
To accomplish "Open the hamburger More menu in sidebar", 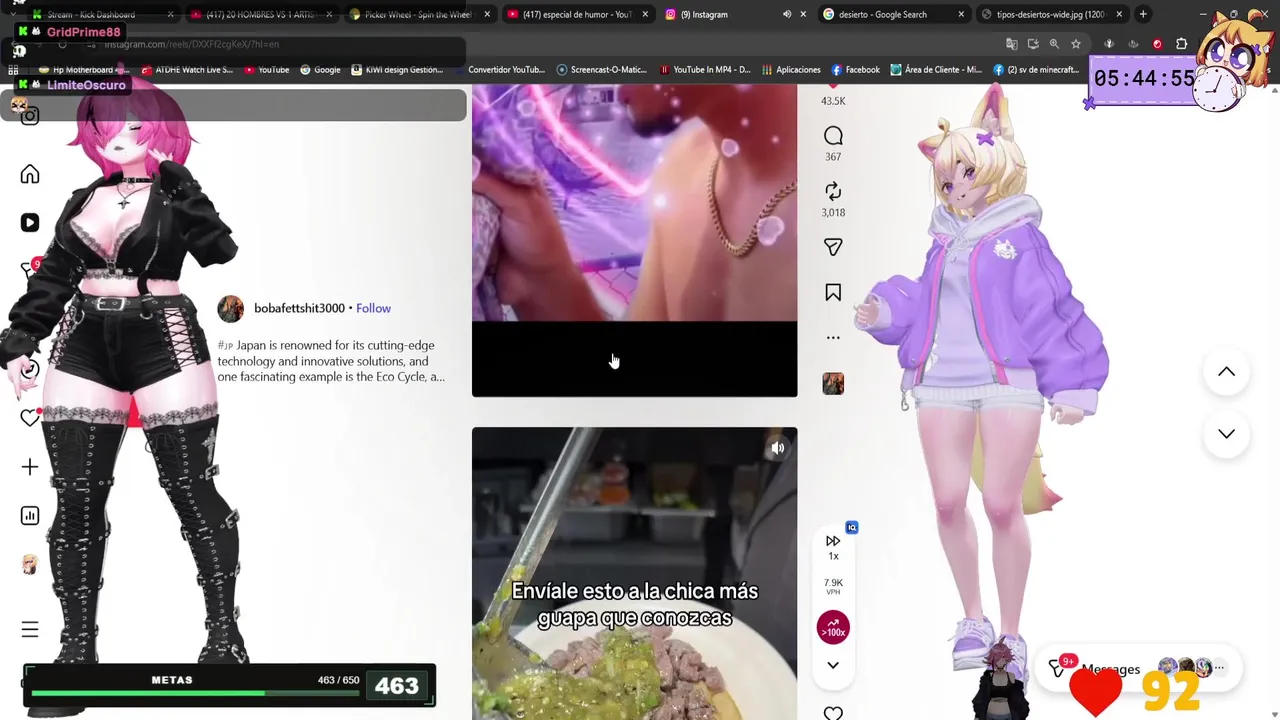I will click(x=30, y=629).
